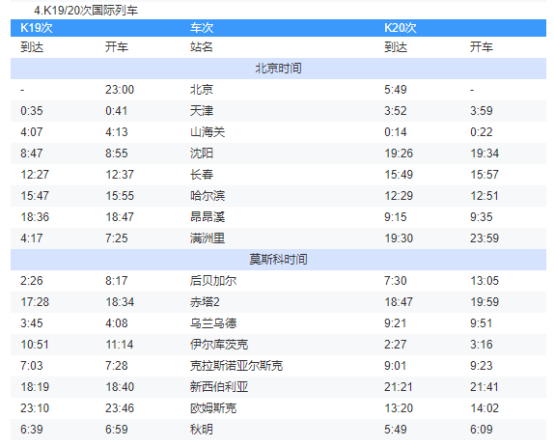Select station name 北京
554x443 pixels.
201,89
